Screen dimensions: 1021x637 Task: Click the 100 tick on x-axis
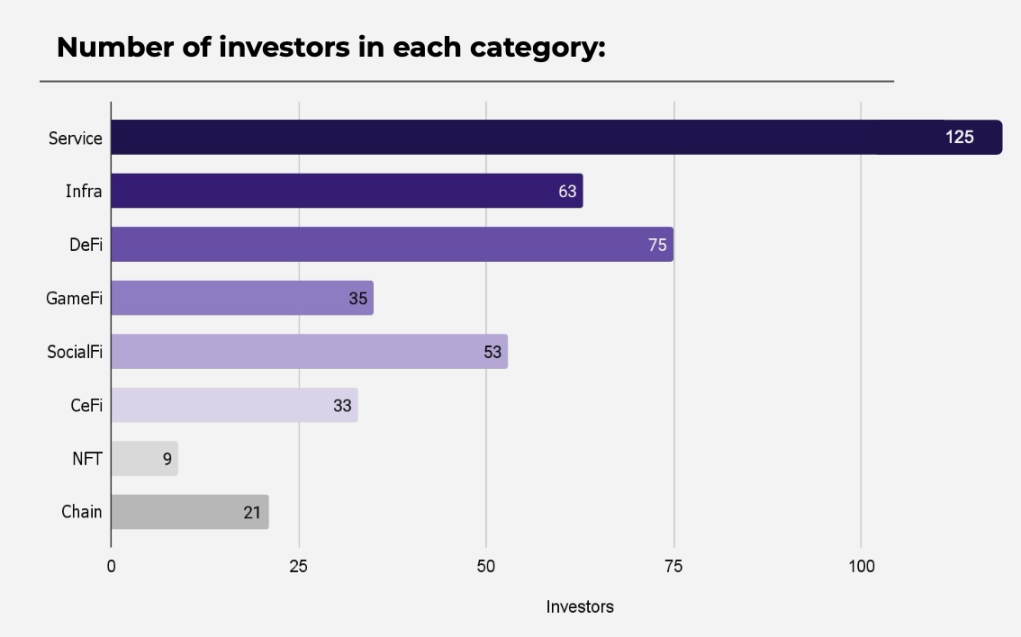[x=861, y=566]
